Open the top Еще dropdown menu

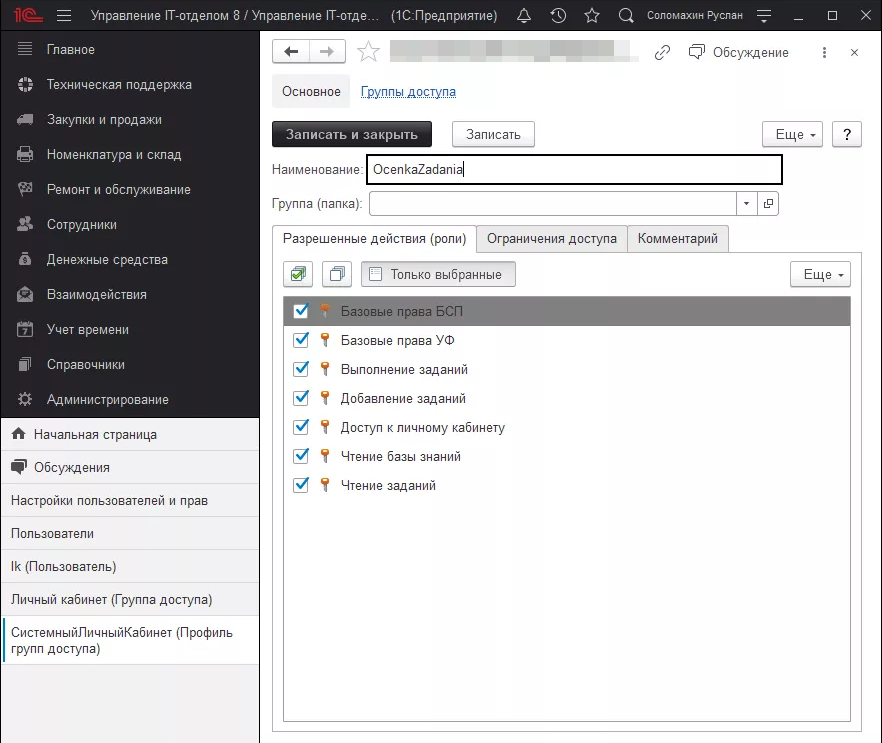pyautogui.click(x=791, y=134)
